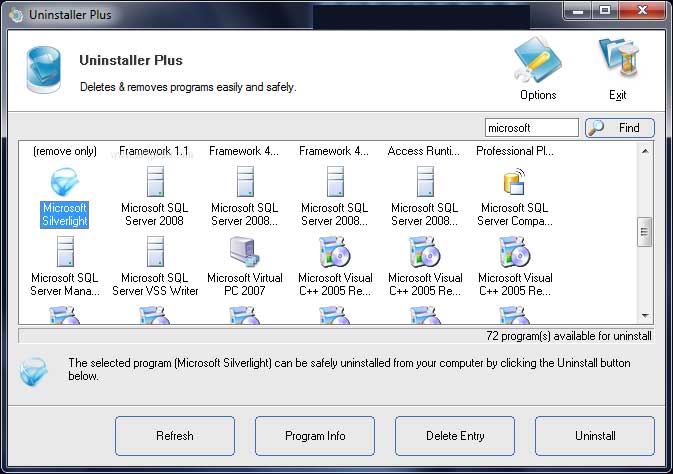Open Program Info for selected program
The image size is (673, 474).
click(x=315, y=436)
